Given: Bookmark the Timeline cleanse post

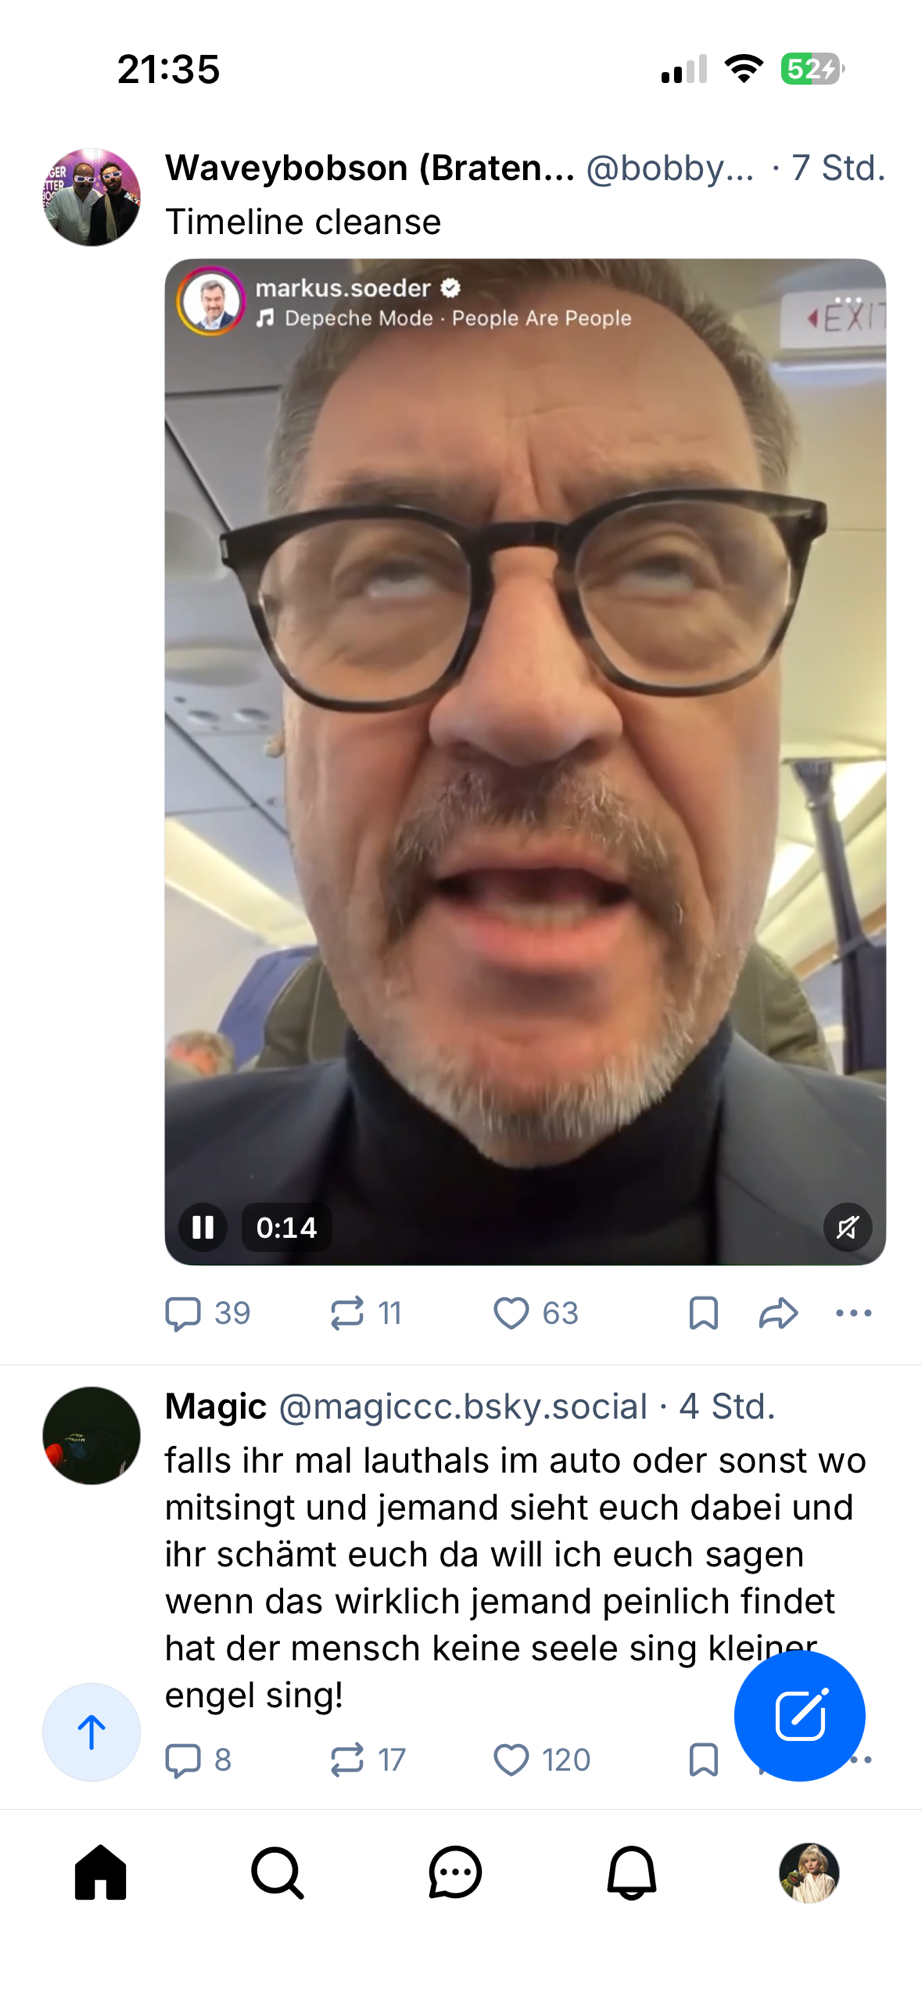Looking at the screenshot, I should (x=704, y=1313).
